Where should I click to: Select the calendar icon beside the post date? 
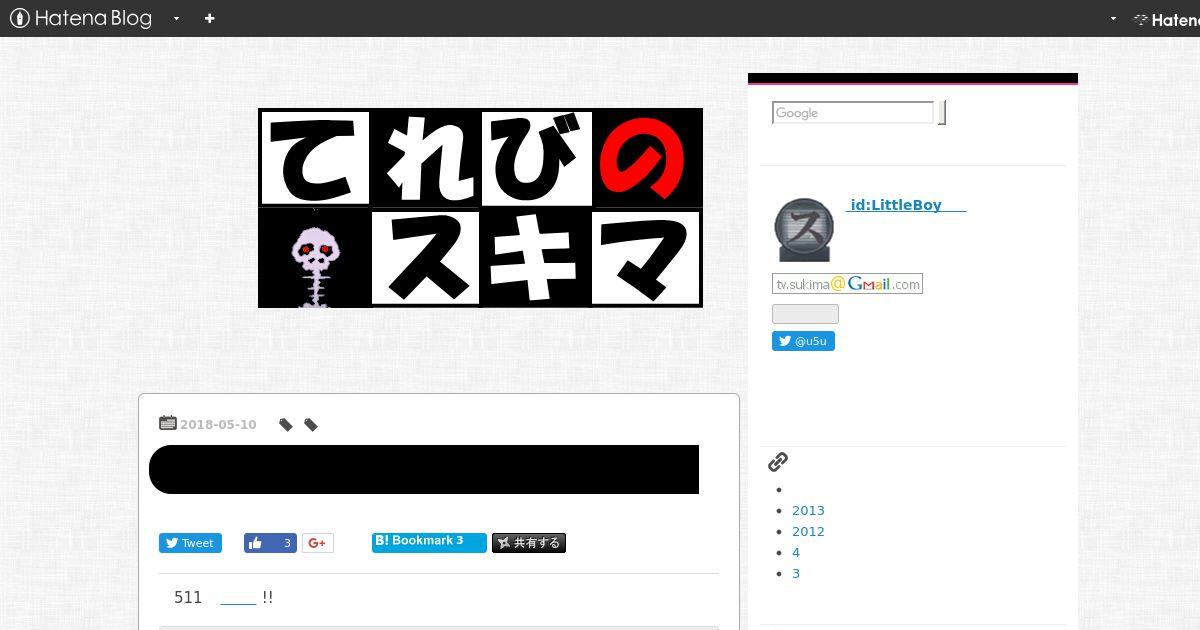168,423
